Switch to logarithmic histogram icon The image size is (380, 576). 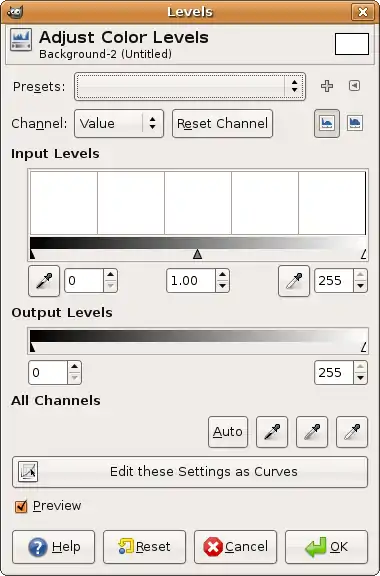(355, 123)
